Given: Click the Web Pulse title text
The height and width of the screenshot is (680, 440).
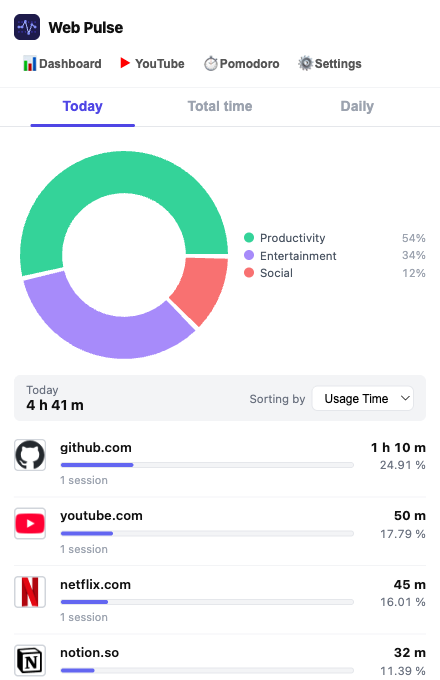Looking at the screenshot, I should pyautogui.click(x=86, y=28).
